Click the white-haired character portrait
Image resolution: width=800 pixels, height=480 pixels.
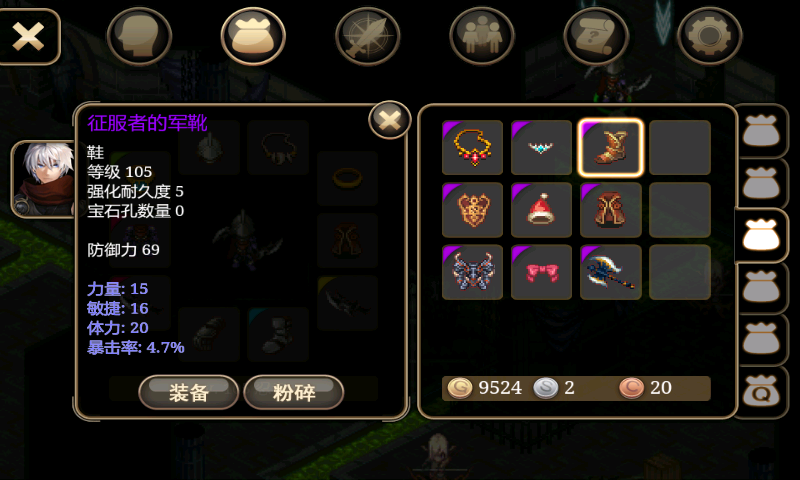(x=44, y=179)
